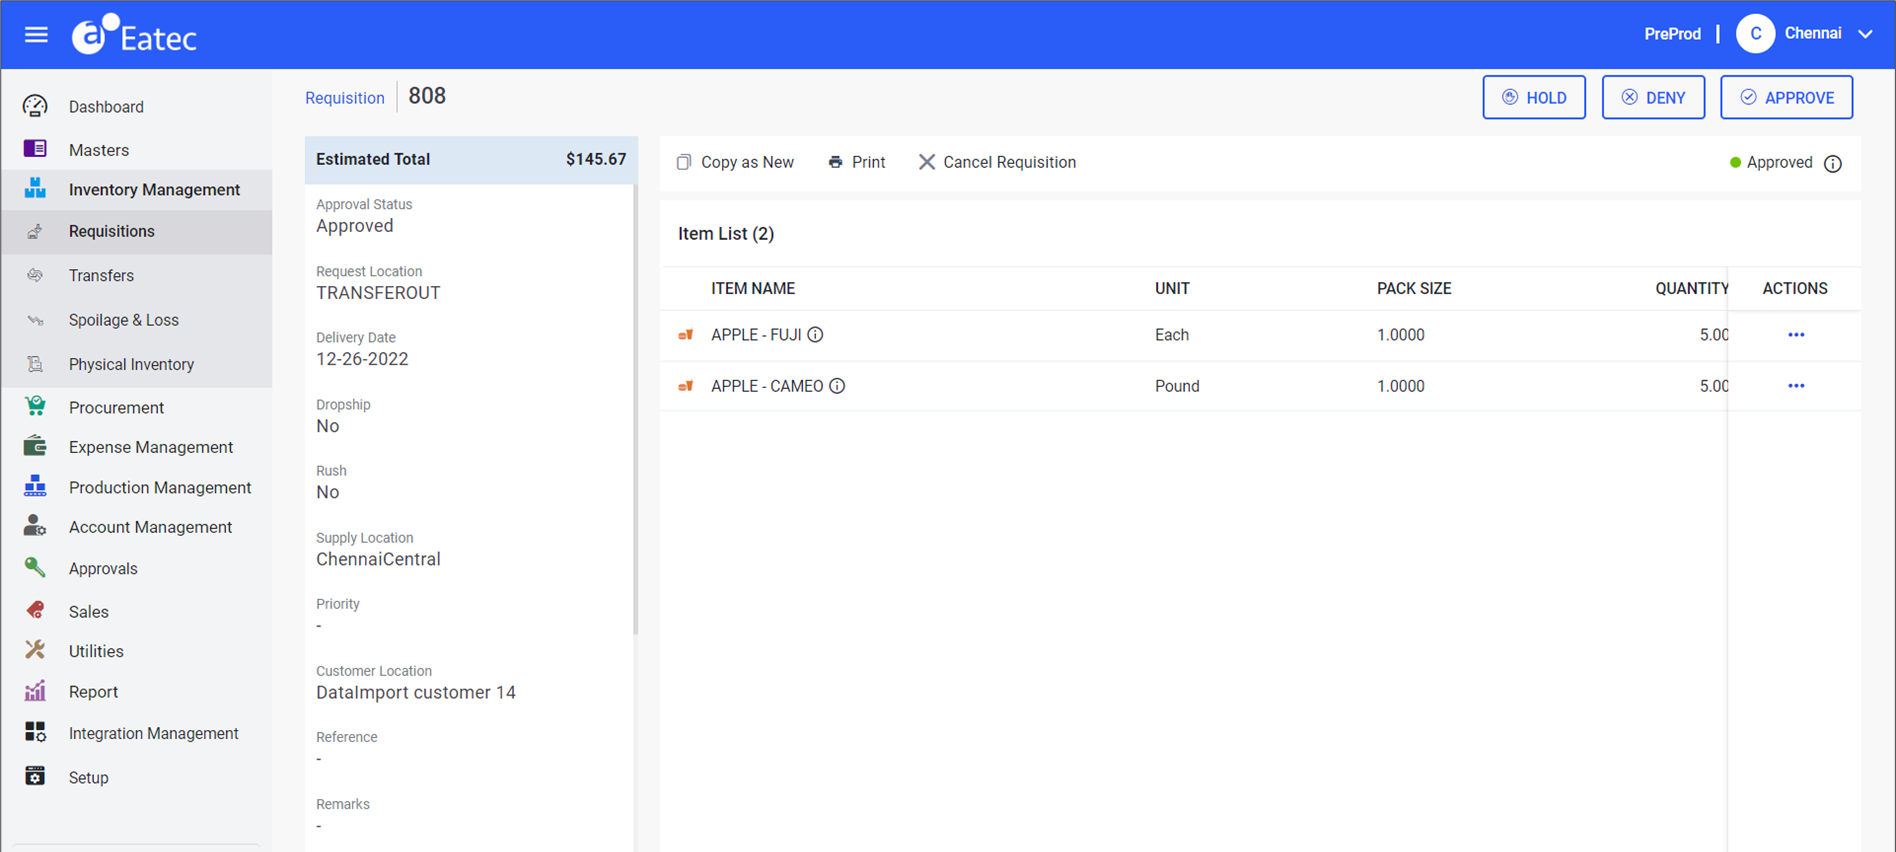Click the HOLD button
This screenshot has width=1896, height=852.
[1534, 97]
